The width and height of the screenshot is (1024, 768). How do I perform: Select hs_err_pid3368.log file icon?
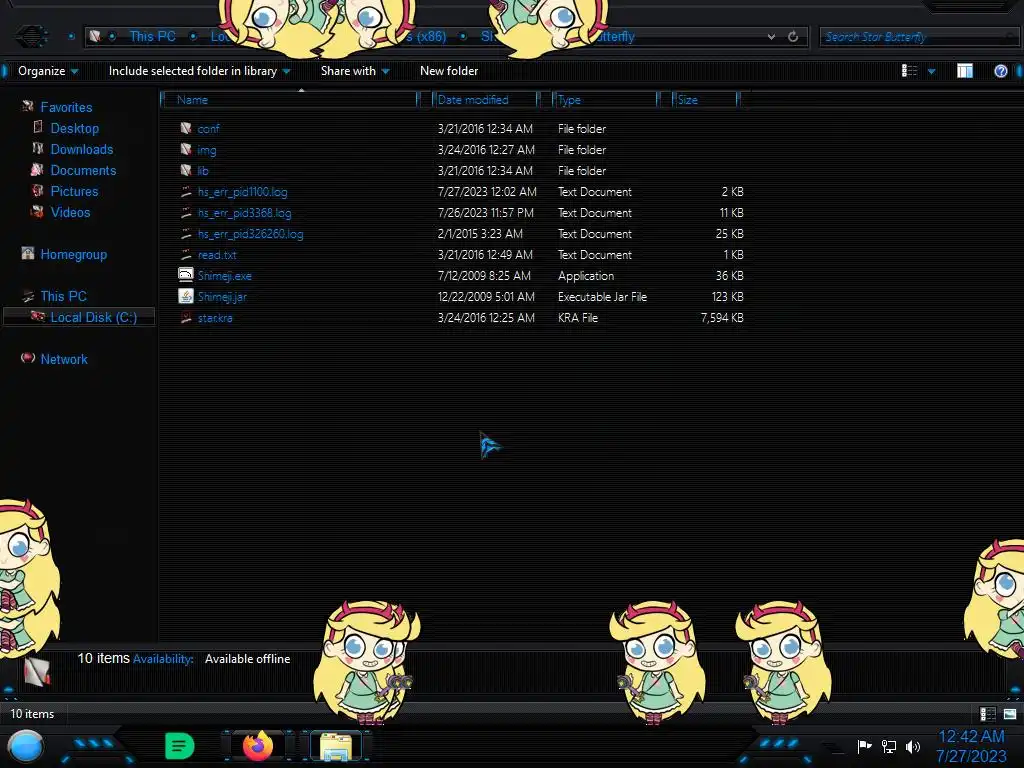point(185,212)
